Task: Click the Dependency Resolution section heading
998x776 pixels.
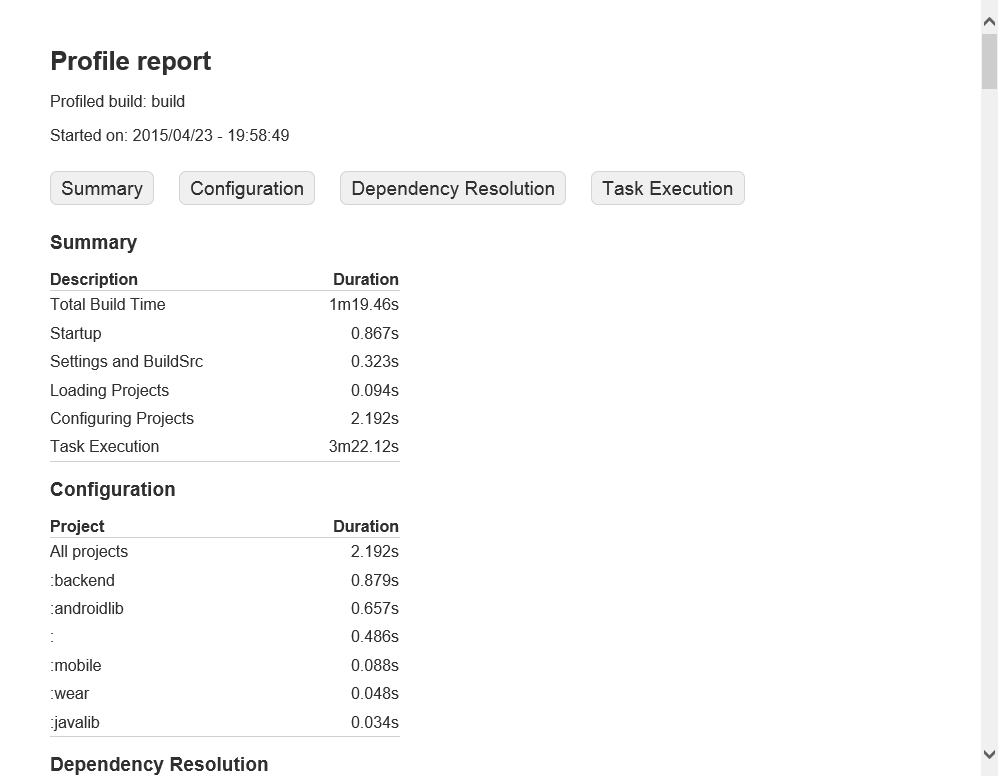Action: click(x=159, y=764)
